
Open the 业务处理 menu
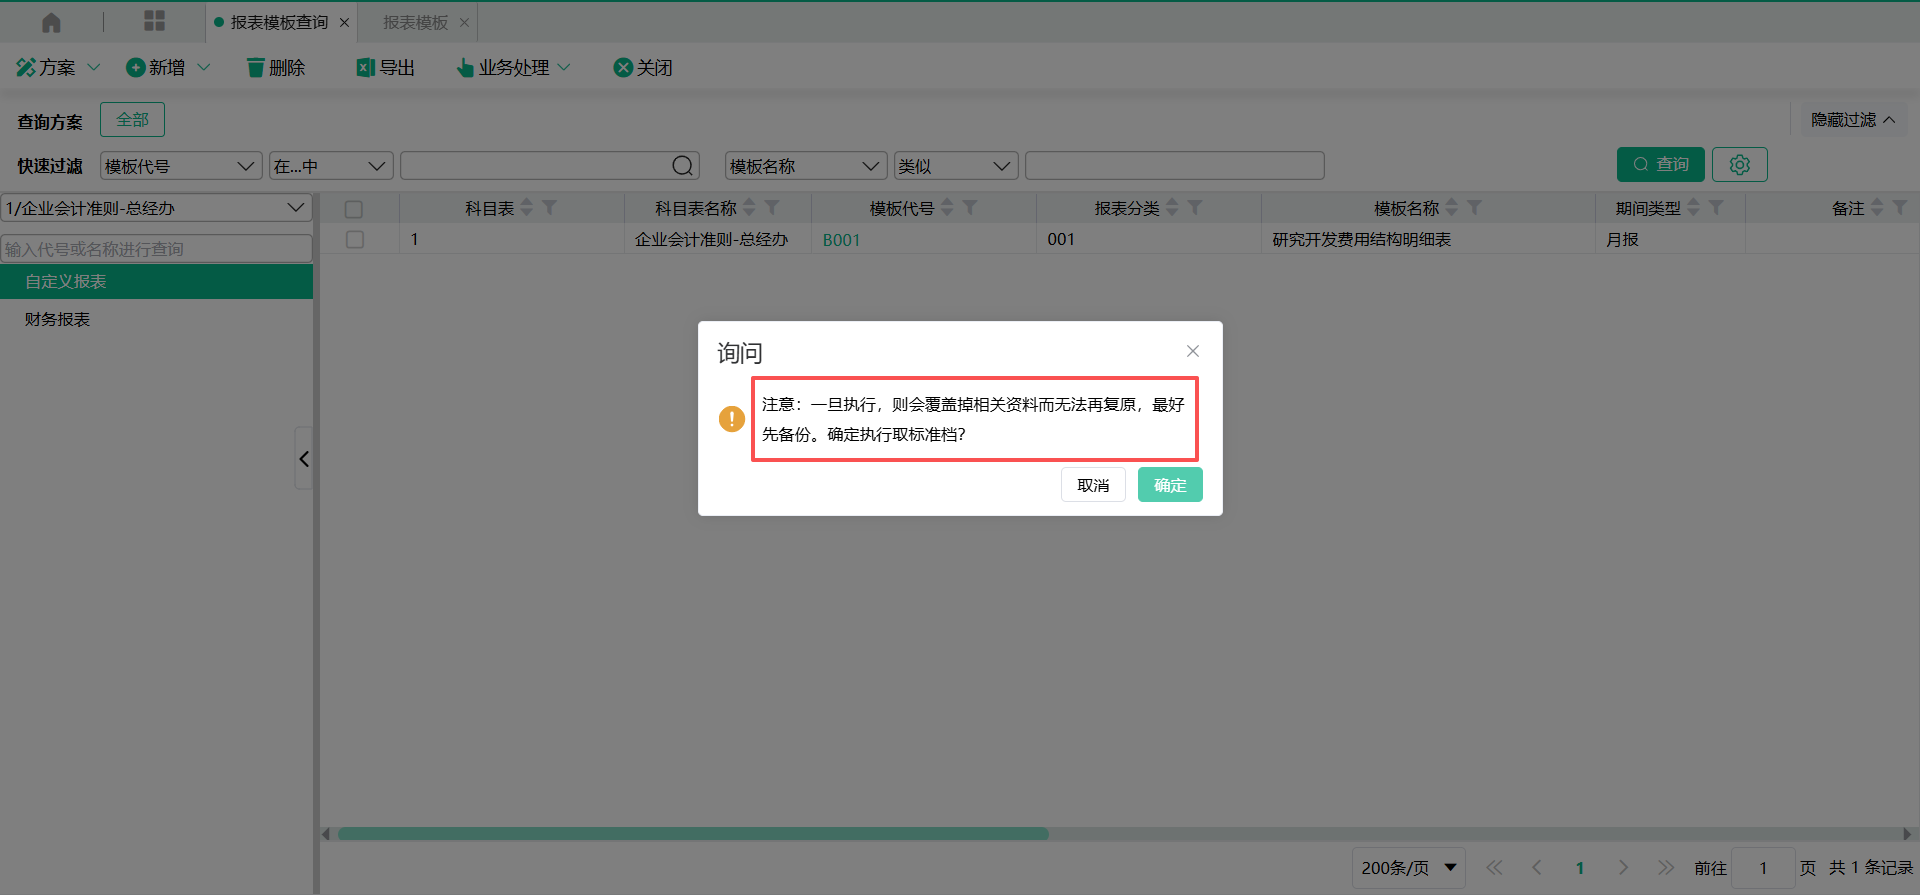[x=513, y=67]
